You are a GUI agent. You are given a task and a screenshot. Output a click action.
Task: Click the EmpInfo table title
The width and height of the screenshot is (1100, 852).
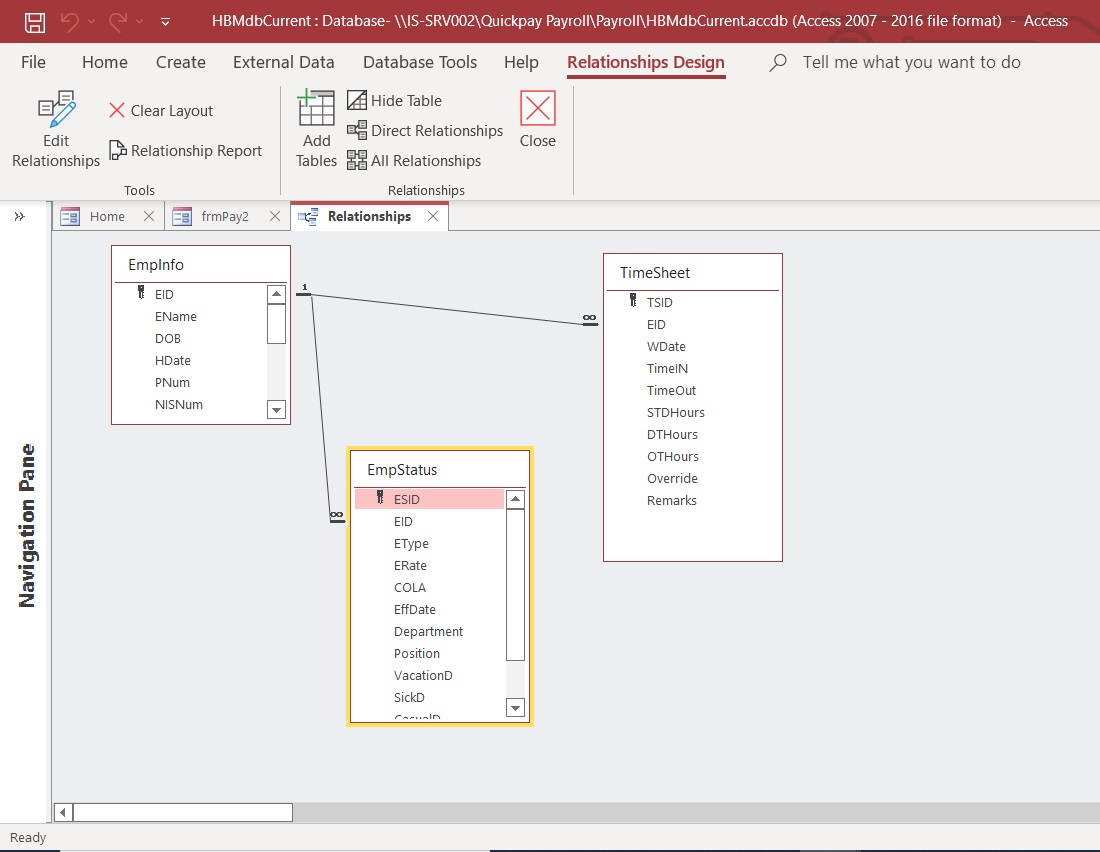[x=156, y=265]
